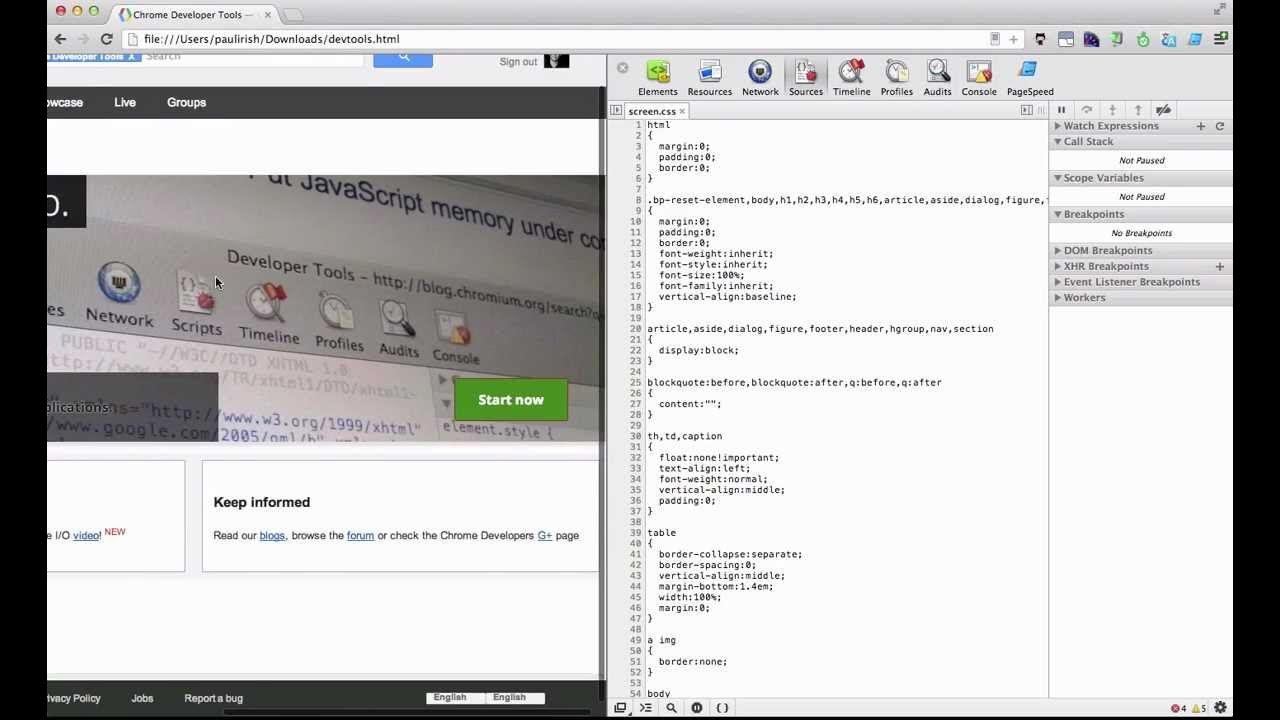Open DevTools settings gear
The image size is (1280, 720).
(1220, 708)
